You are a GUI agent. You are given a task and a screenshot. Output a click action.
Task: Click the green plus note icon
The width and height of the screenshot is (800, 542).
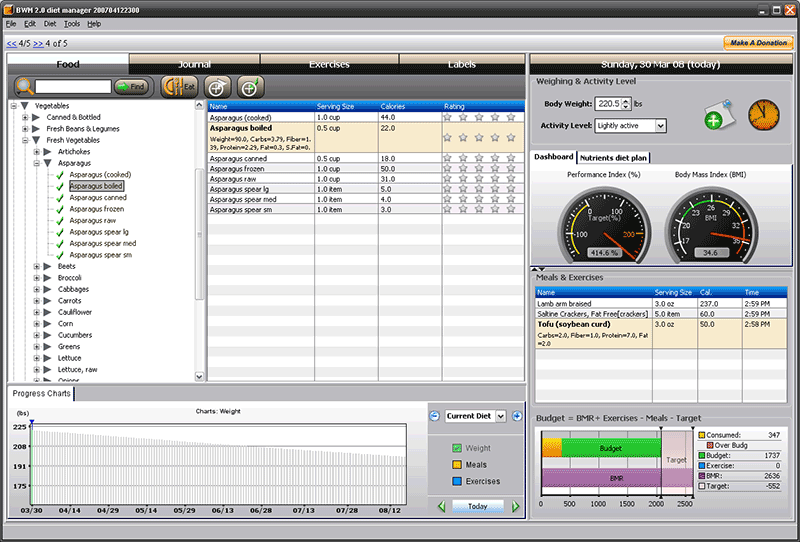718,115
